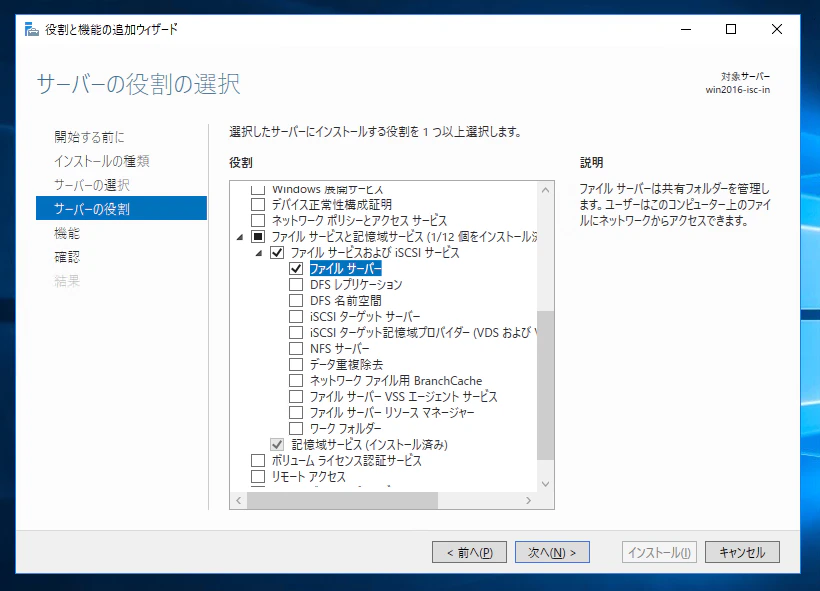Image resolution: width=820 pixels, height=591 pixels.
Task: Check the DFS レプリケーション checkbox
Action: click(296, 285)
